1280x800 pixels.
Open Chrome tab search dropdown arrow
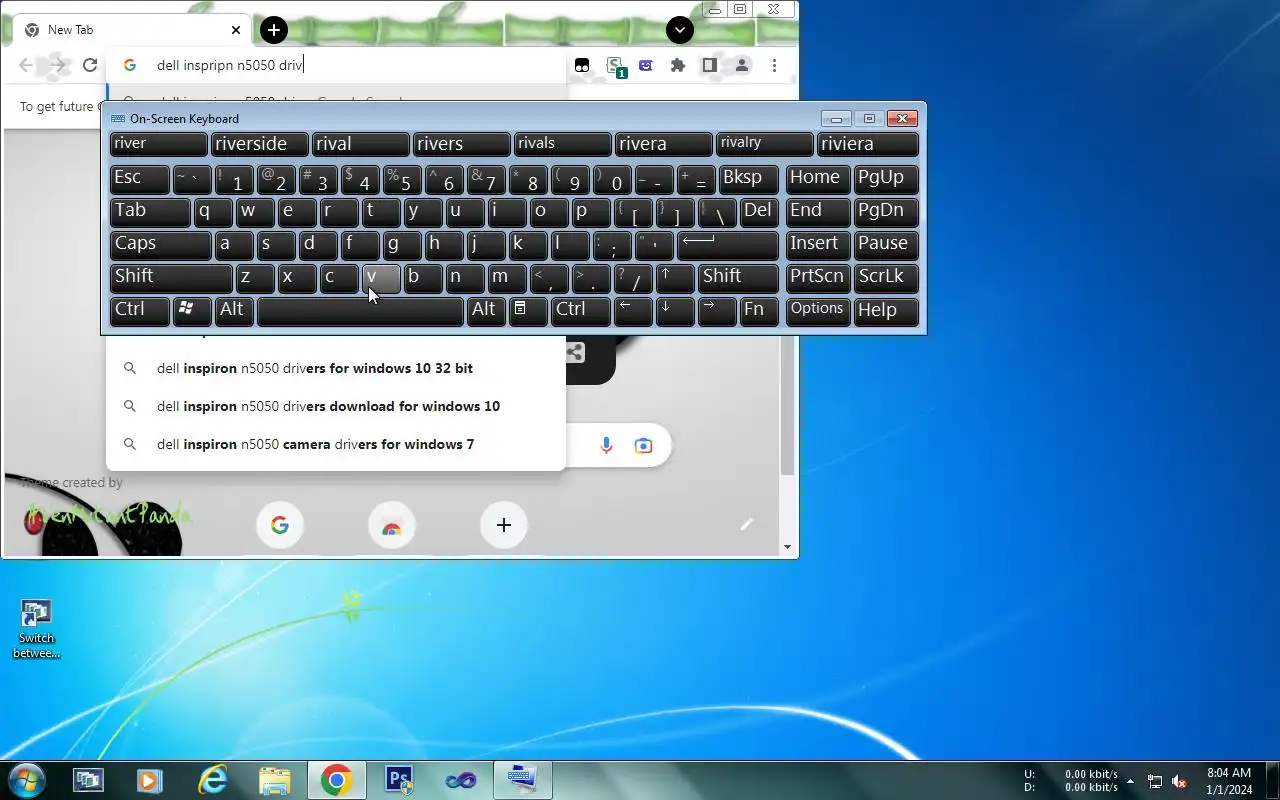point(680,30)
